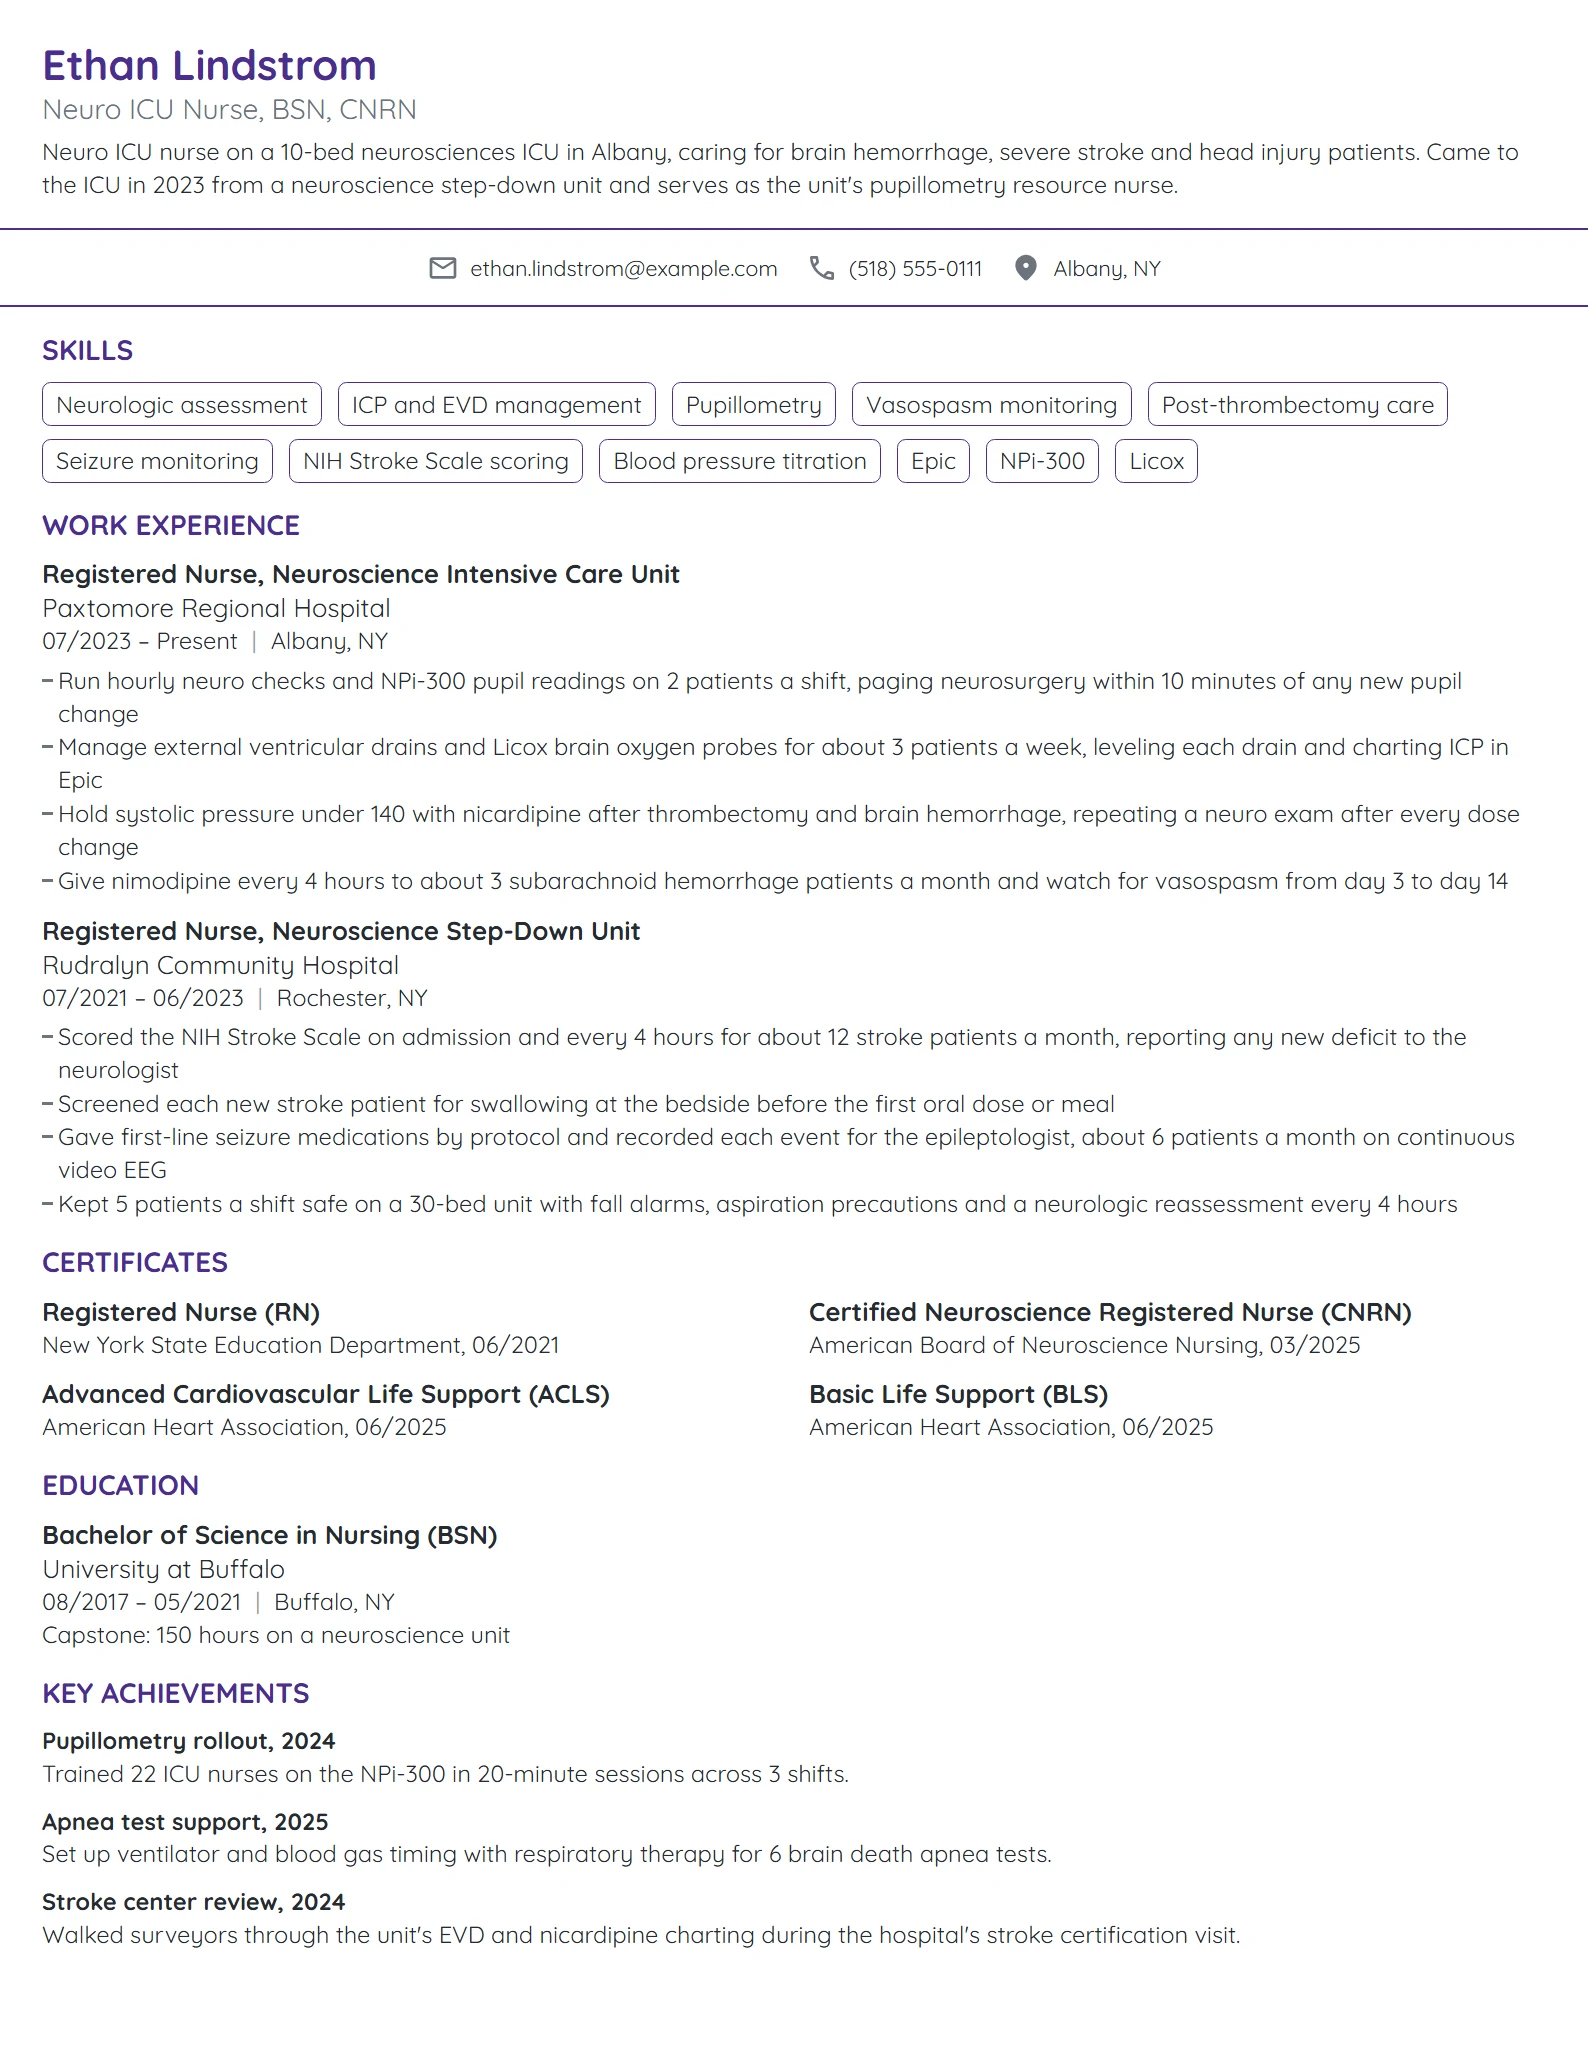Click the 'Epic' skill tag
This screenshot has height=2055, width=1588.
[x=934, y=461]
